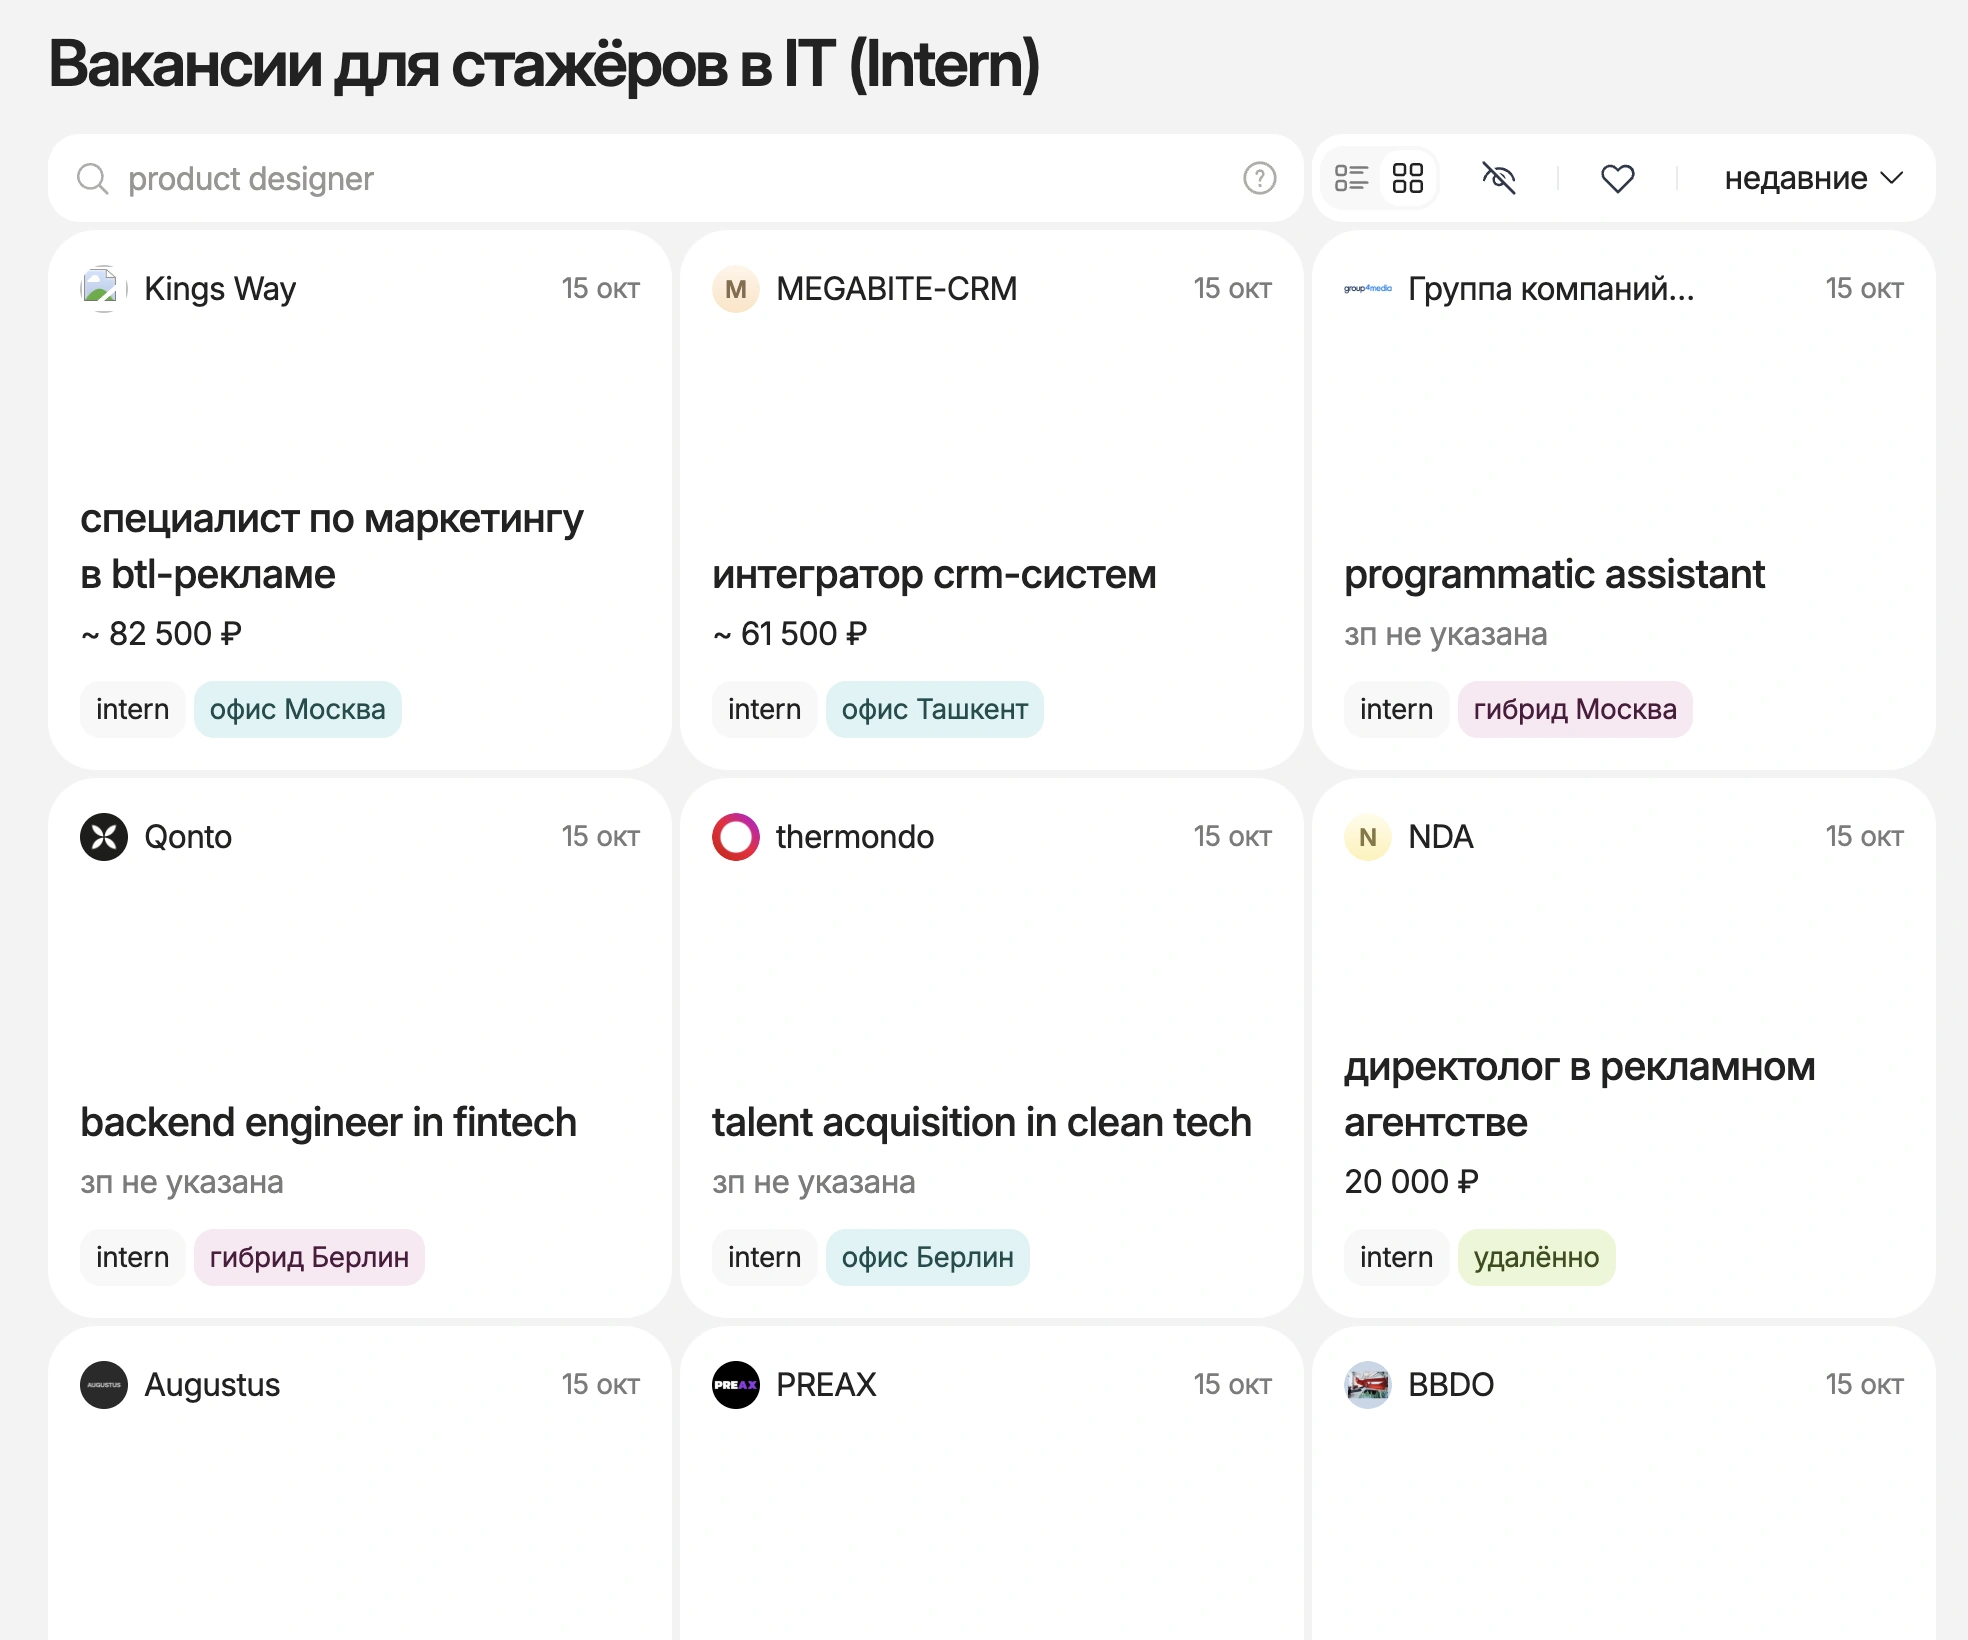The height and width of the screenshot is (1640, 1968).
Task: Click the 20 000 ₽ salary
Action: [x=1411, y=1182]
